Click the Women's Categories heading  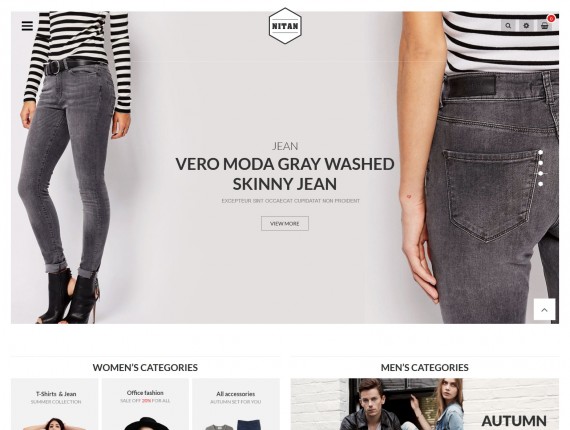tap(145, 367)
